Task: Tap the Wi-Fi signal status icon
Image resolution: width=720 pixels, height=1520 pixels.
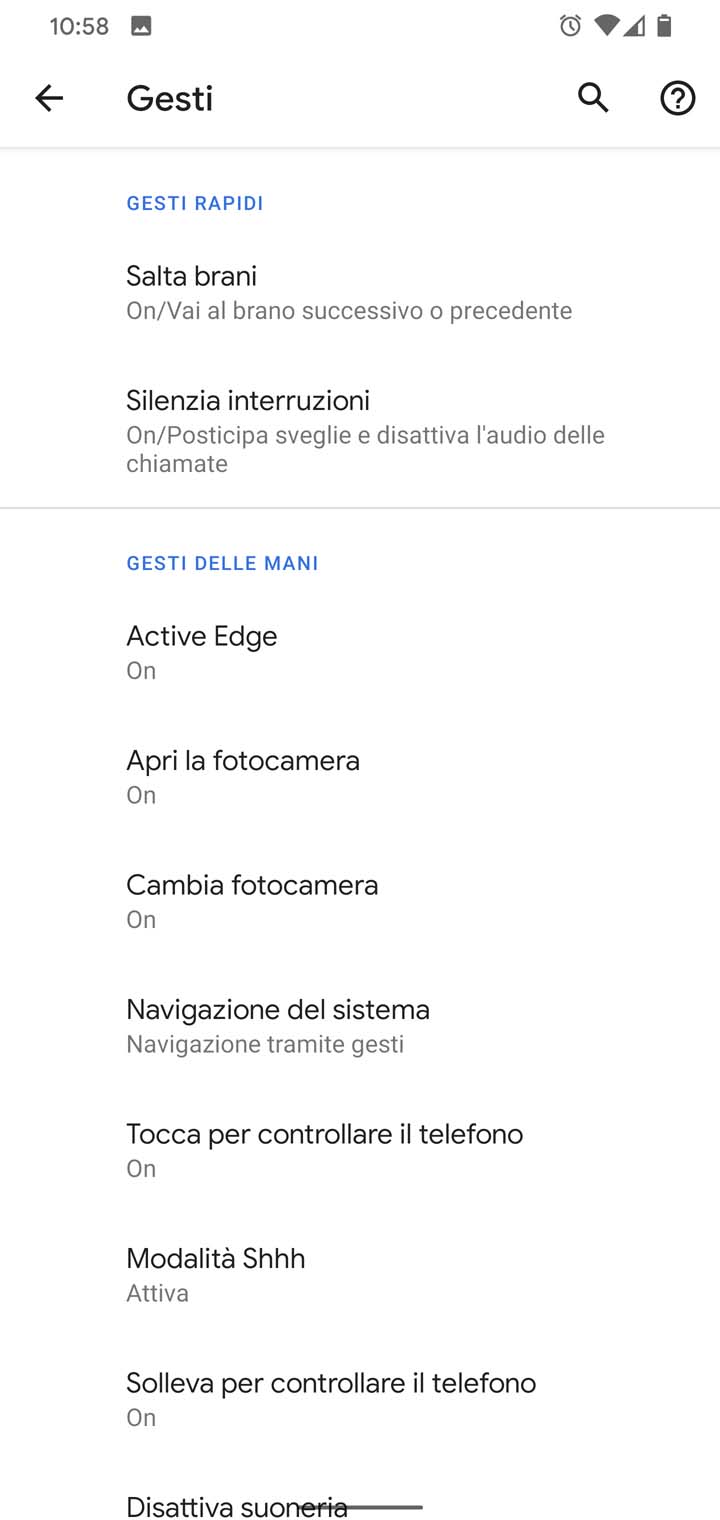Action: (605, 26)
